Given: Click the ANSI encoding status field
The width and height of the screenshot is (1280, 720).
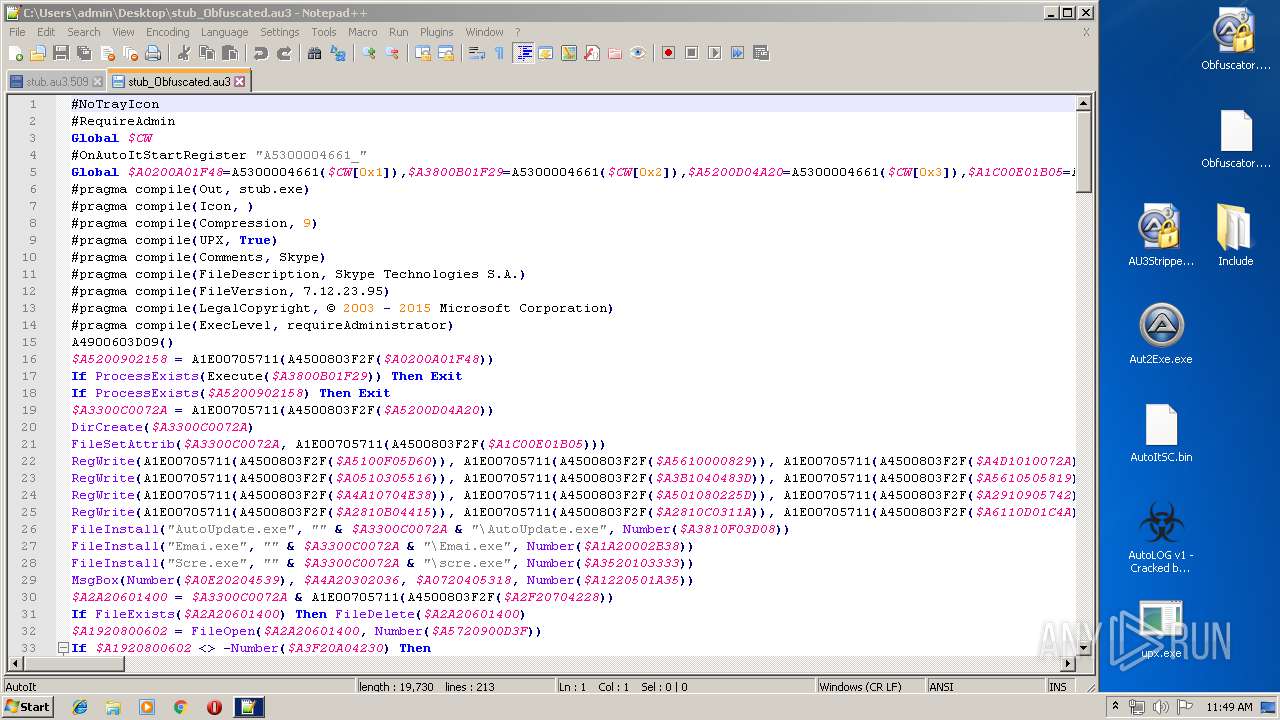Looking at the screenshot, I should 984,687.
